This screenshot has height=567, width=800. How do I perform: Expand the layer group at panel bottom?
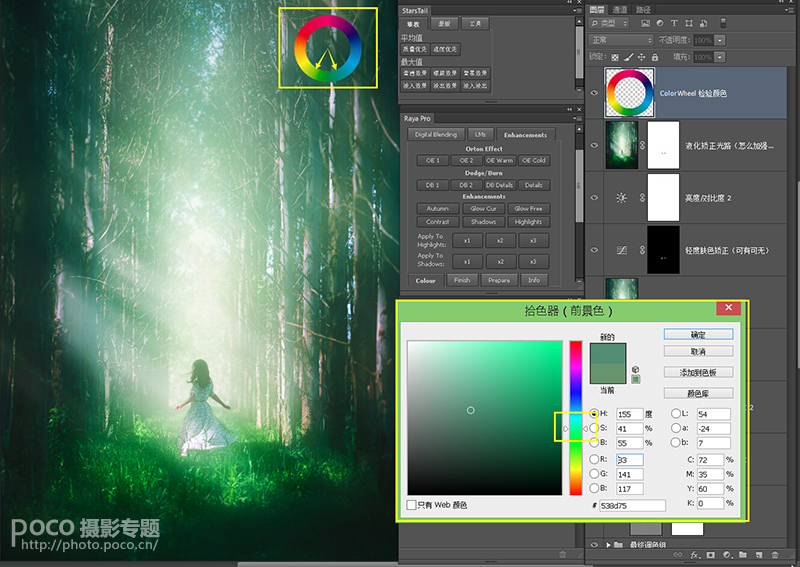pyautogui.click(x=608, y=545)
